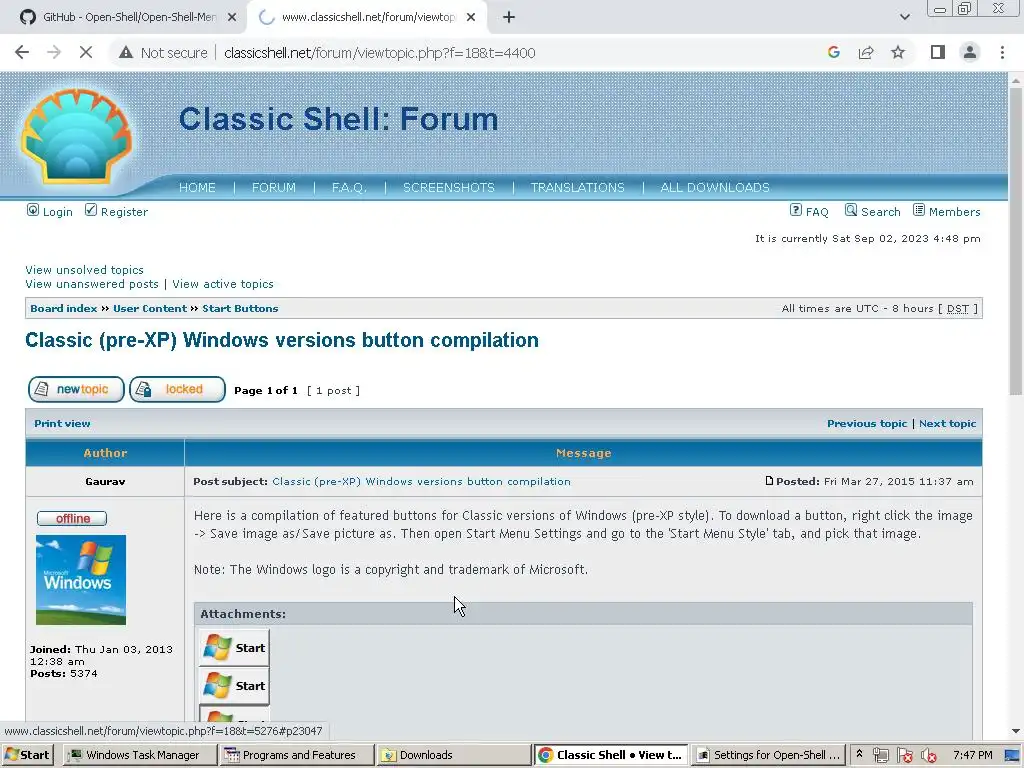View unsolved topics link
The width and height of the screenshot is (1024, 768).
[x=84, y=270]
